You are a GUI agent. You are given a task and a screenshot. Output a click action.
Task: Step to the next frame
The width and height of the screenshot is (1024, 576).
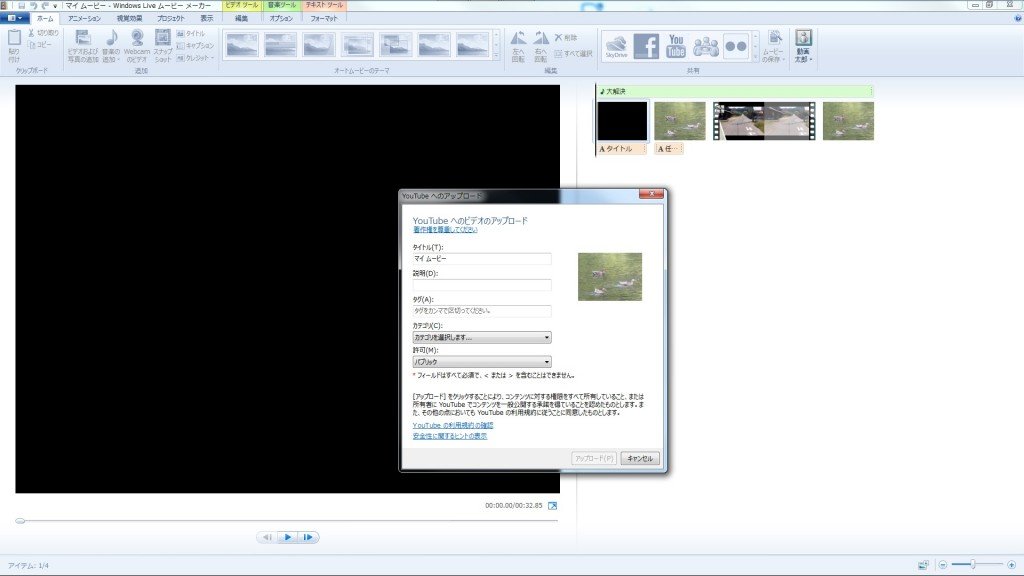309,537
